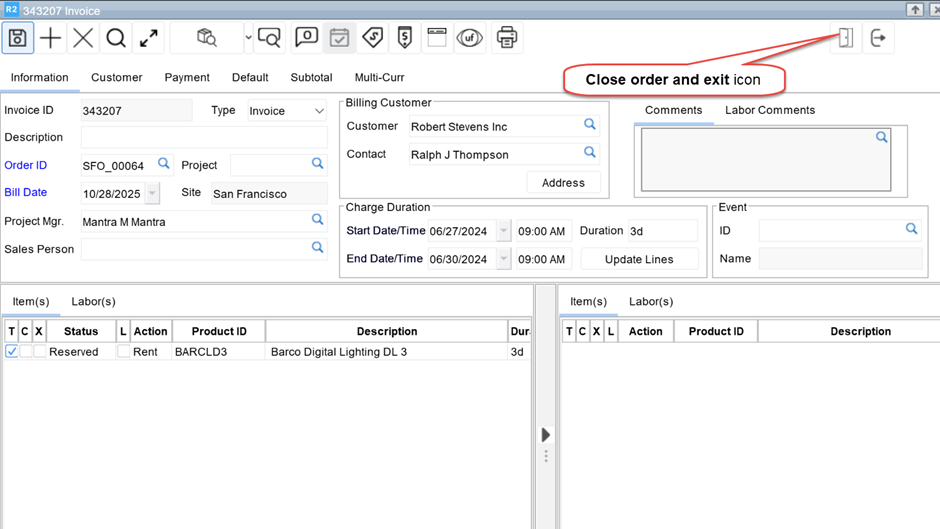Click the eye 'uf' toolbar icon

point(470,38)
